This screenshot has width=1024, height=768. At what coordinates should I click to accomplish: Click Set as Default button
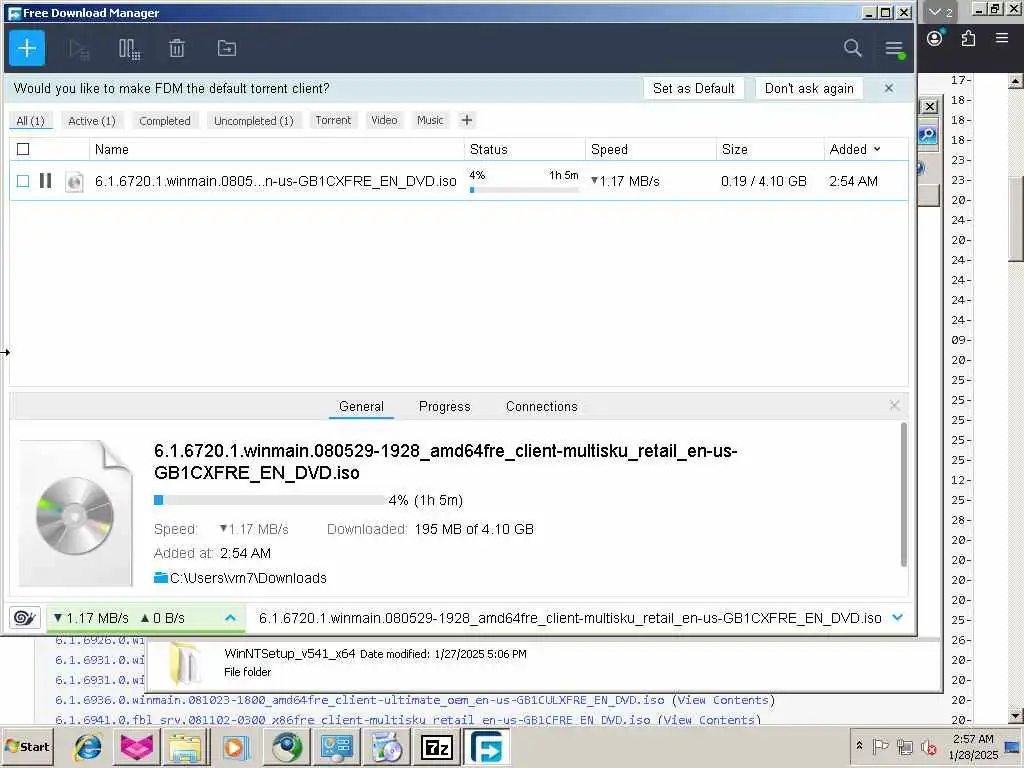[x=694, y=88]
